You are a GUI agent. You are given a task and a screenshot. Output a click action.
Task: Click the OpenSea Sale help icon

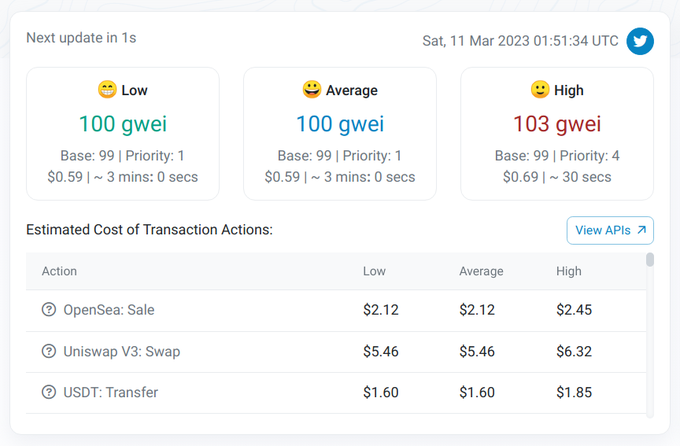point(49,310)
